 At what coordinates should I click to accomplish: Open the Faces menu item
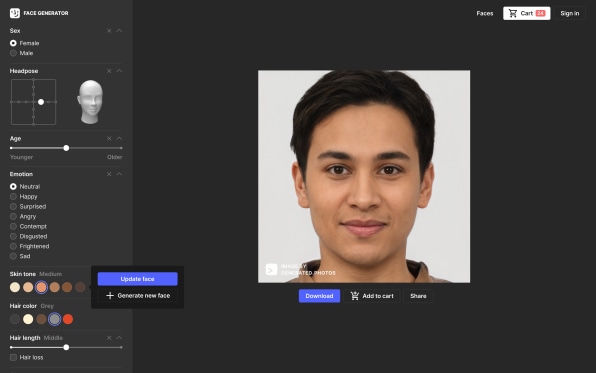485,13
